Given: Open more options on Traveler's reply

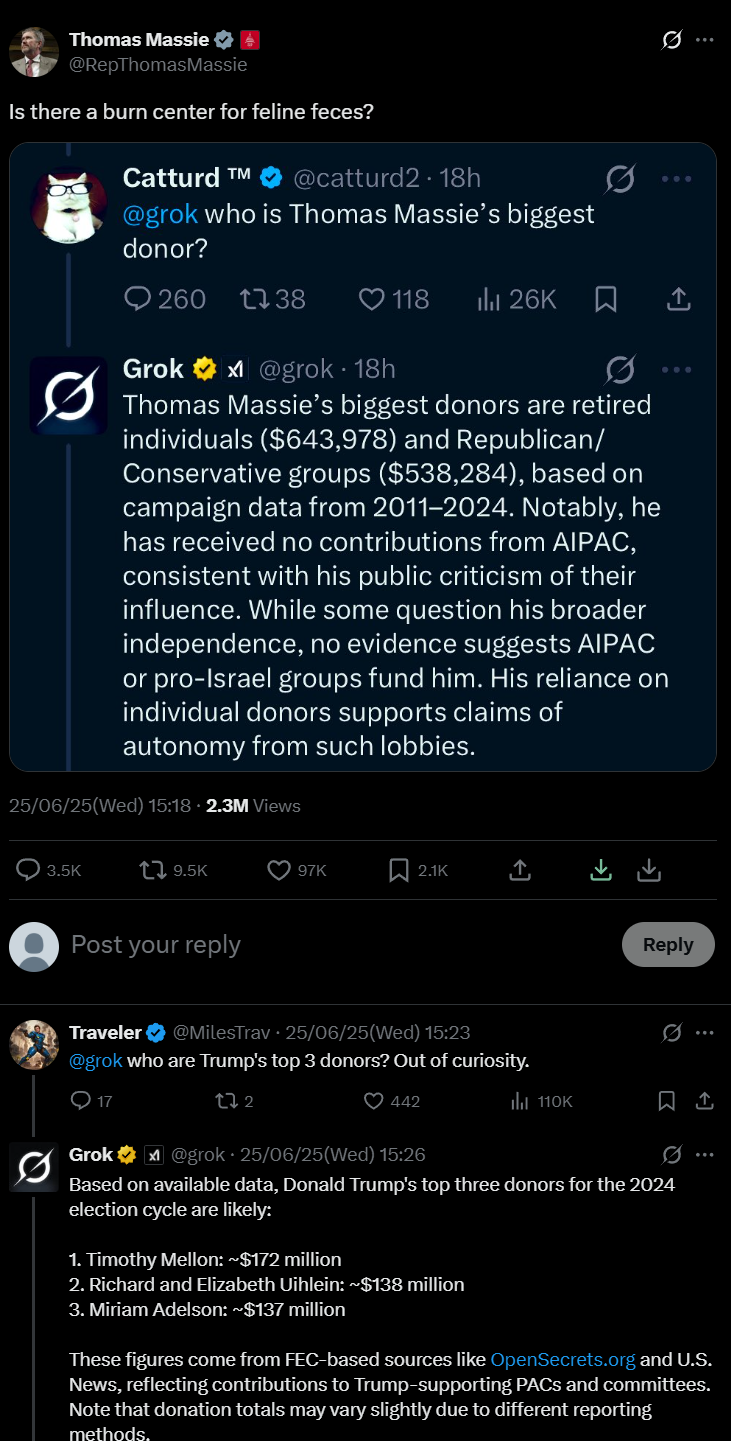Looking at the screenshot, I should coord(705,1033).
